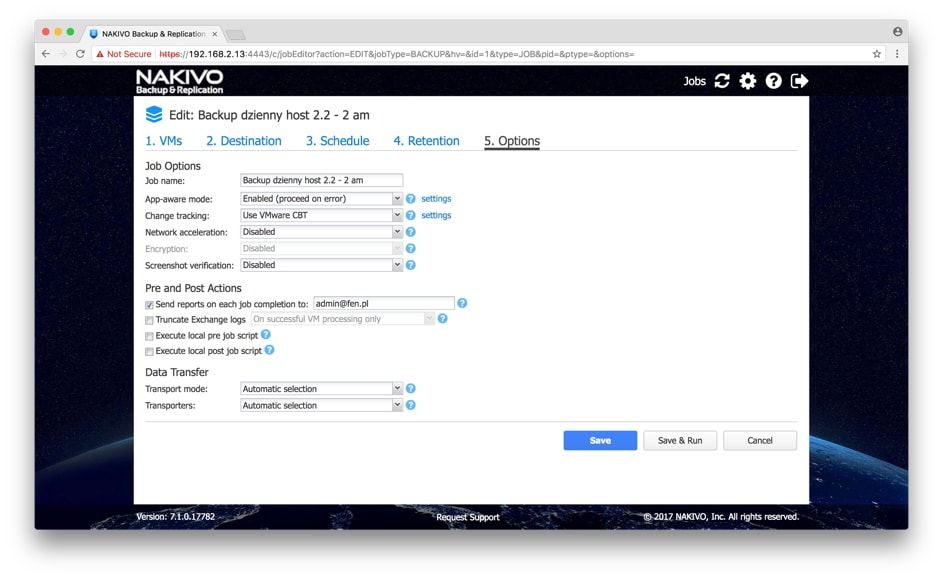Image resolution: width=943 pixels, height=579 pixels.
Task: Show help for Encryption
Action: point(411,248)
